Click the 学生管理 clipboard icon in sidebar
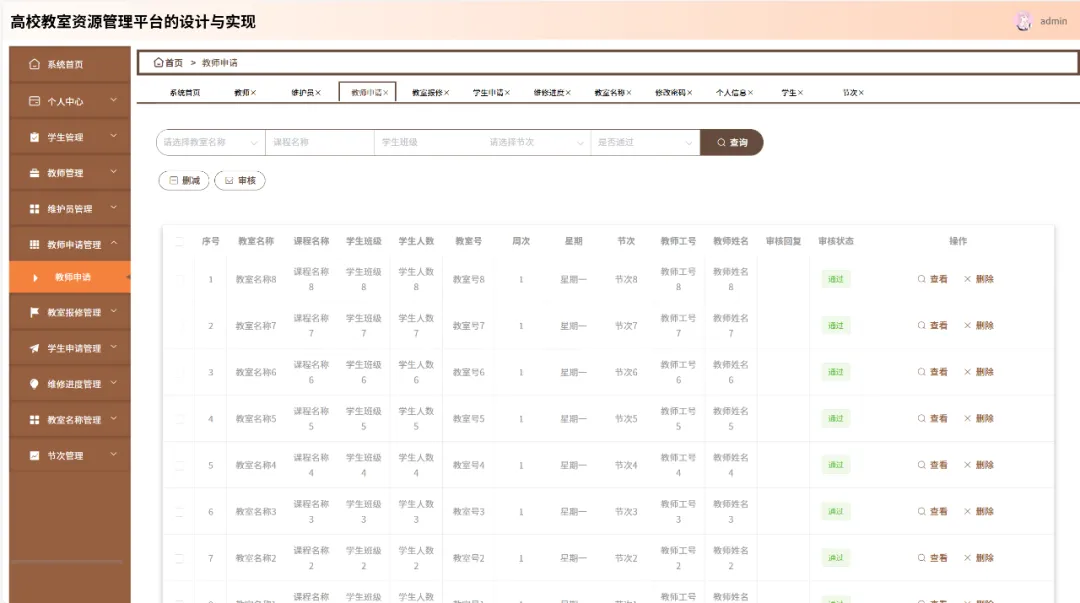Screen dimensions: 1080x603 point(34,137)
